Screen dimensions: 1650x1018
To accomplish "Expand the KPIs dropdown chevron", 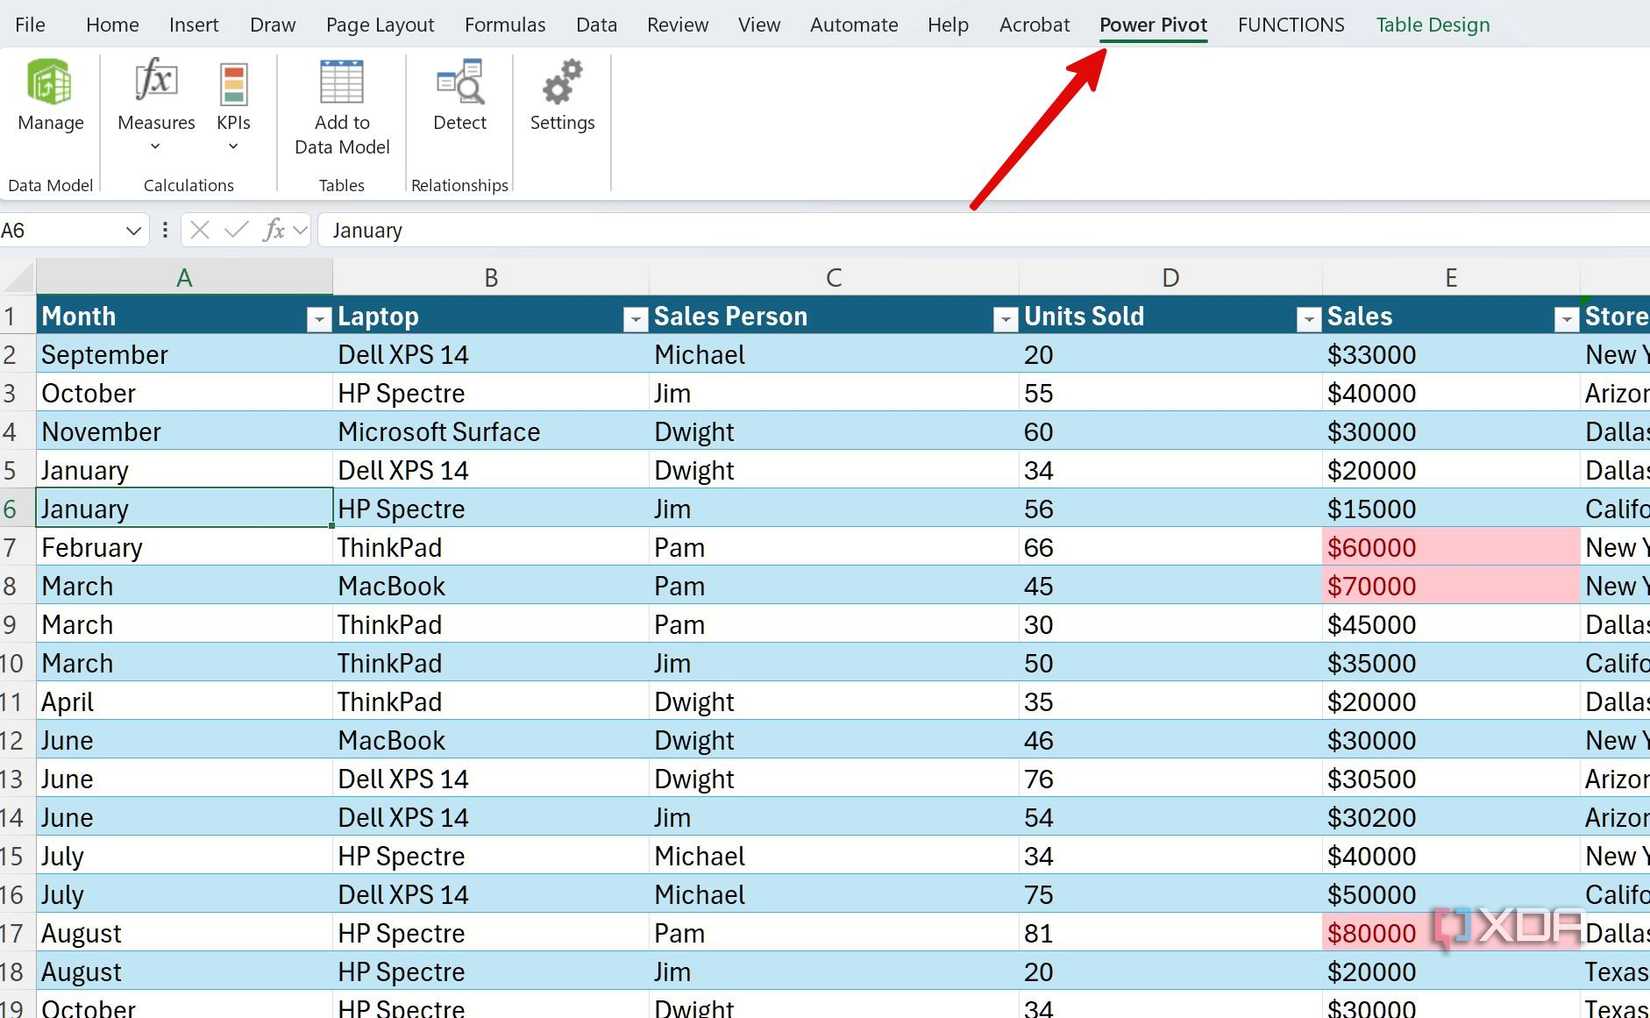I will coord(232,146).
